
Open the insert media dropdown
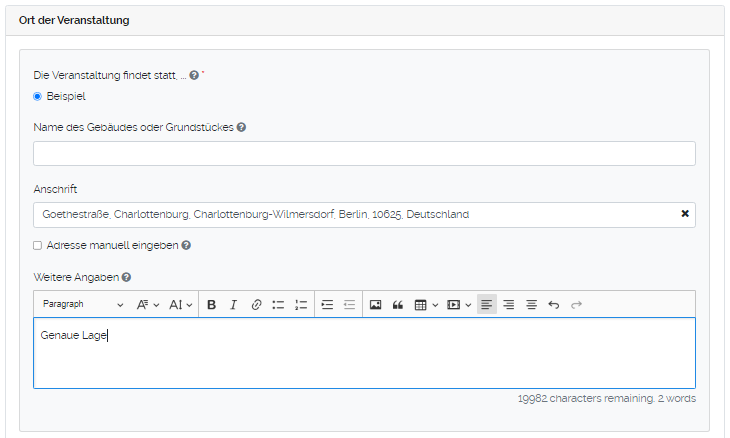point(459,305)
